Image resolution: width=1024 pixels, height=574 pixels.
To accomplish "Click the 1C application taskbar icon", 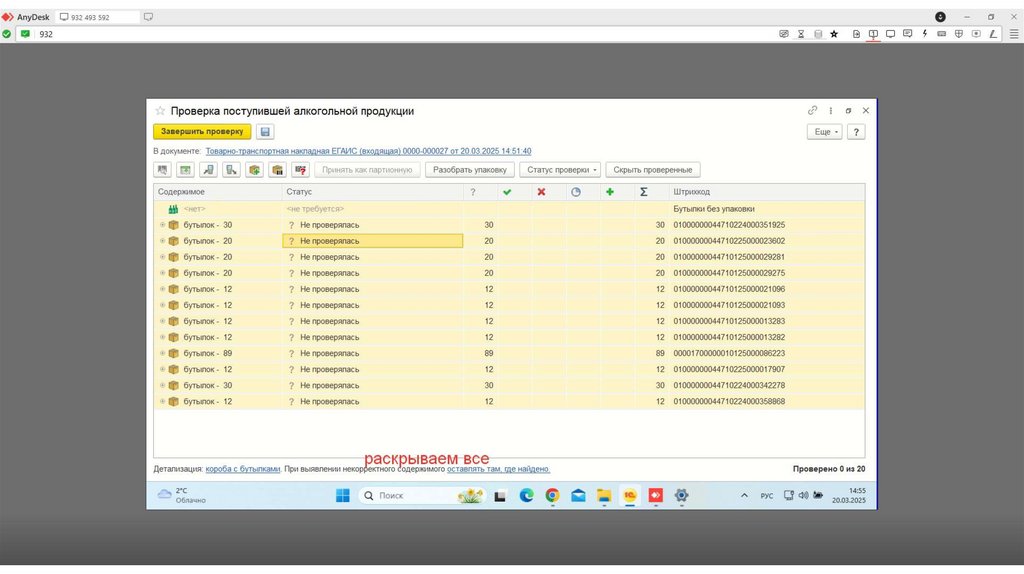I will point(630,495).
